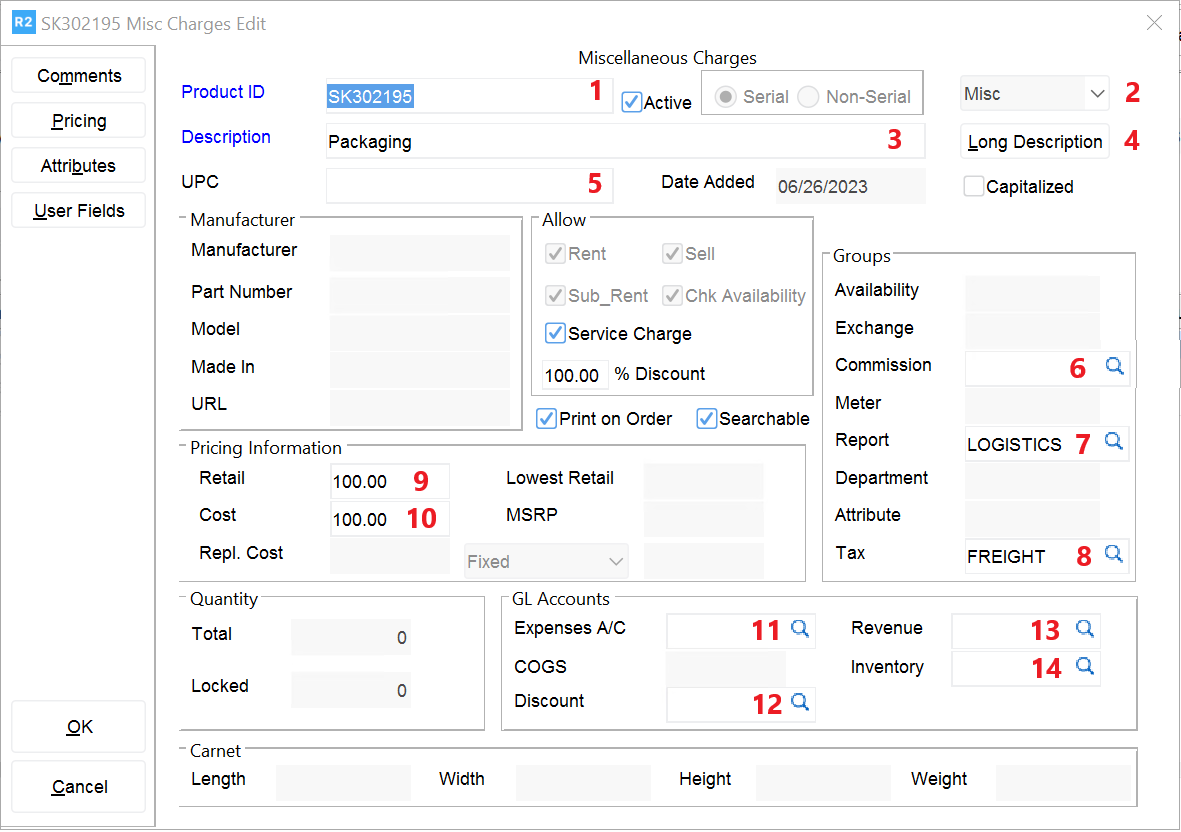Screen dimensions: 1181x832
Task: Uncheck the Active checkbox
Action: pyautogui.click(x=631, y=102)
